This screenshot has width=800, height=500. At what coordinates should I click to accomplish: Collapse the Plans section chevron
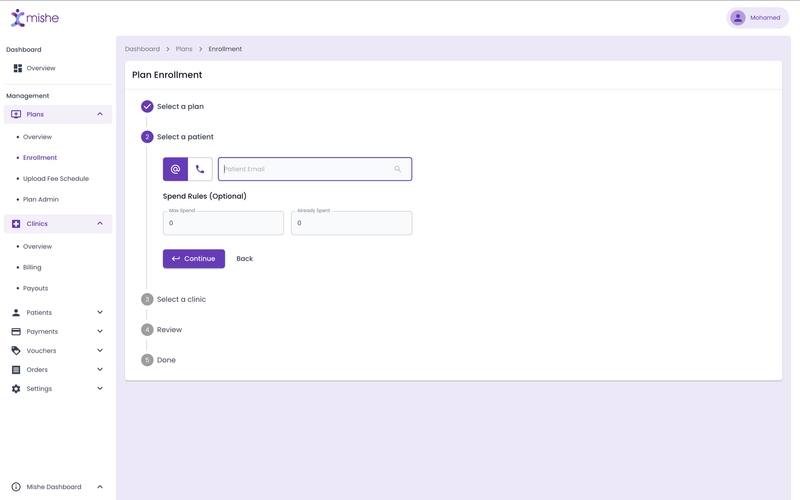100,114
